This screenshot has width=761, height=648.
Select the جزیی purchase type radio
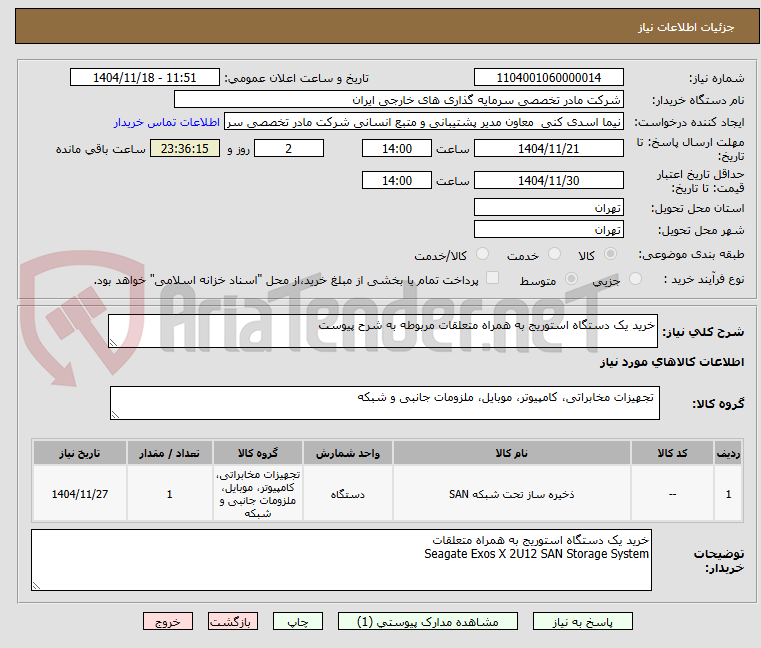coord(635,279)
